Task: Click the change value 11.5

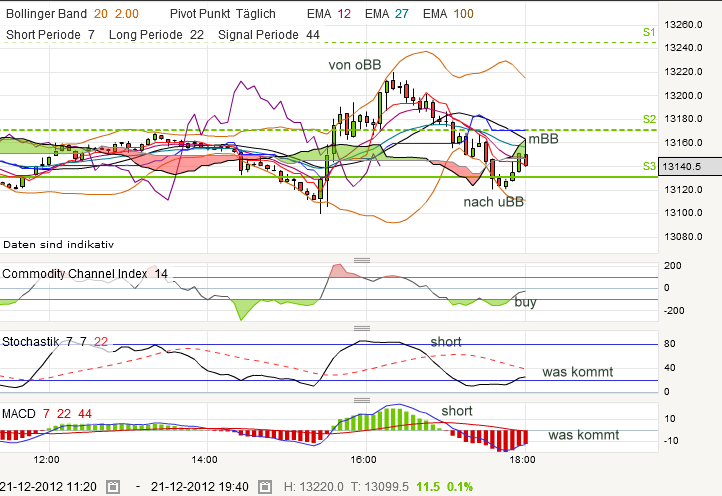Action: pos(428,487)
